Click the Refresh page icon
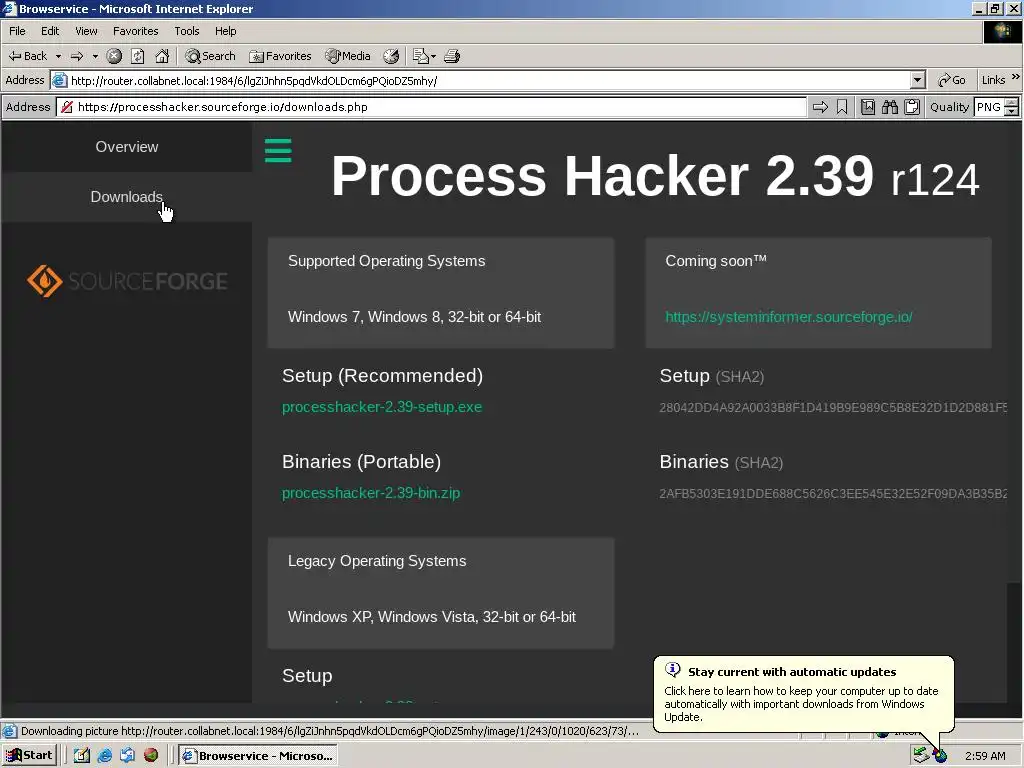The width and height of the screenshot is (1024, 768). (x=138, y=56)
